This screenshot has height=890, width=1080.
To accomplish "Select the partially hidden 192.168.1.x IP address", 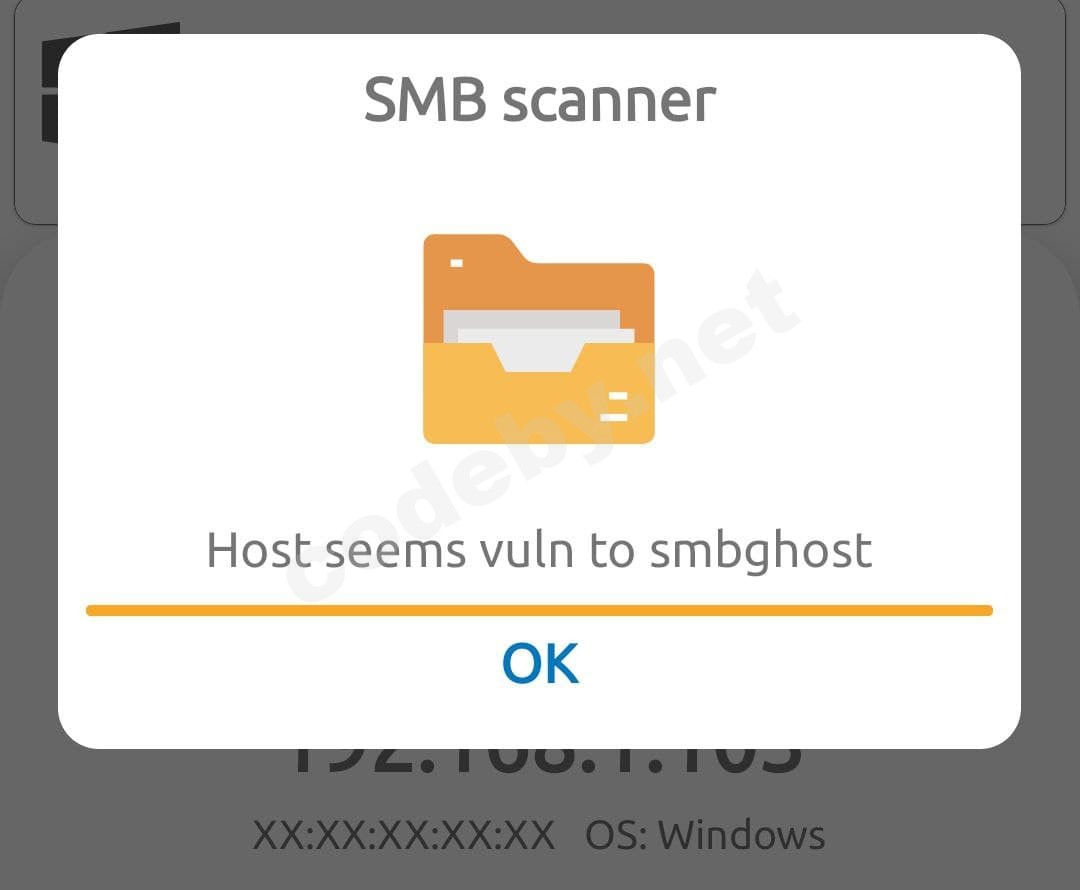I will pos(546,762).
